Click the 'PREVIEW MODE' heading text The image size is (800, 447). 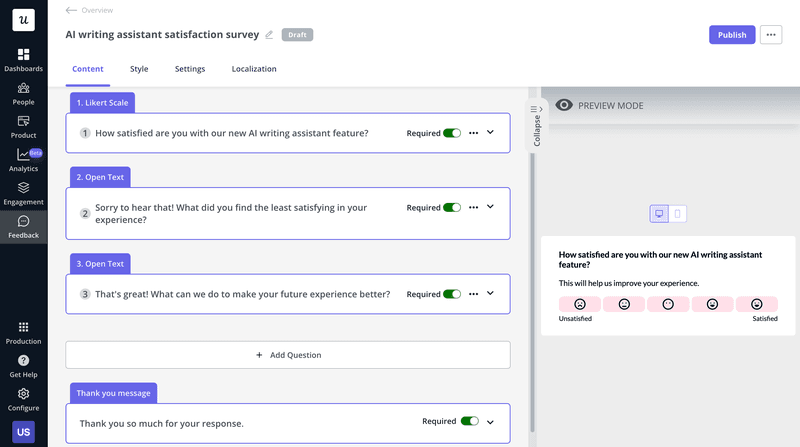coord(611,106)
